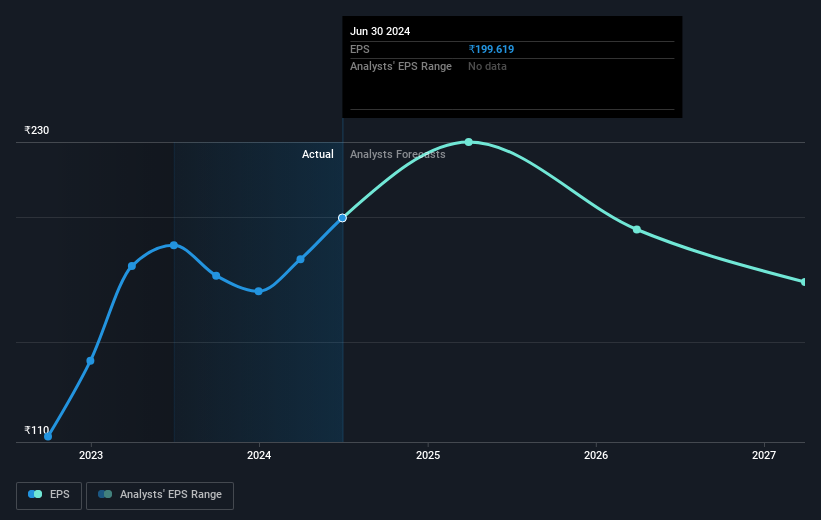Select the highlighted Jun 30 2024 data point

(x=342, y=218)
